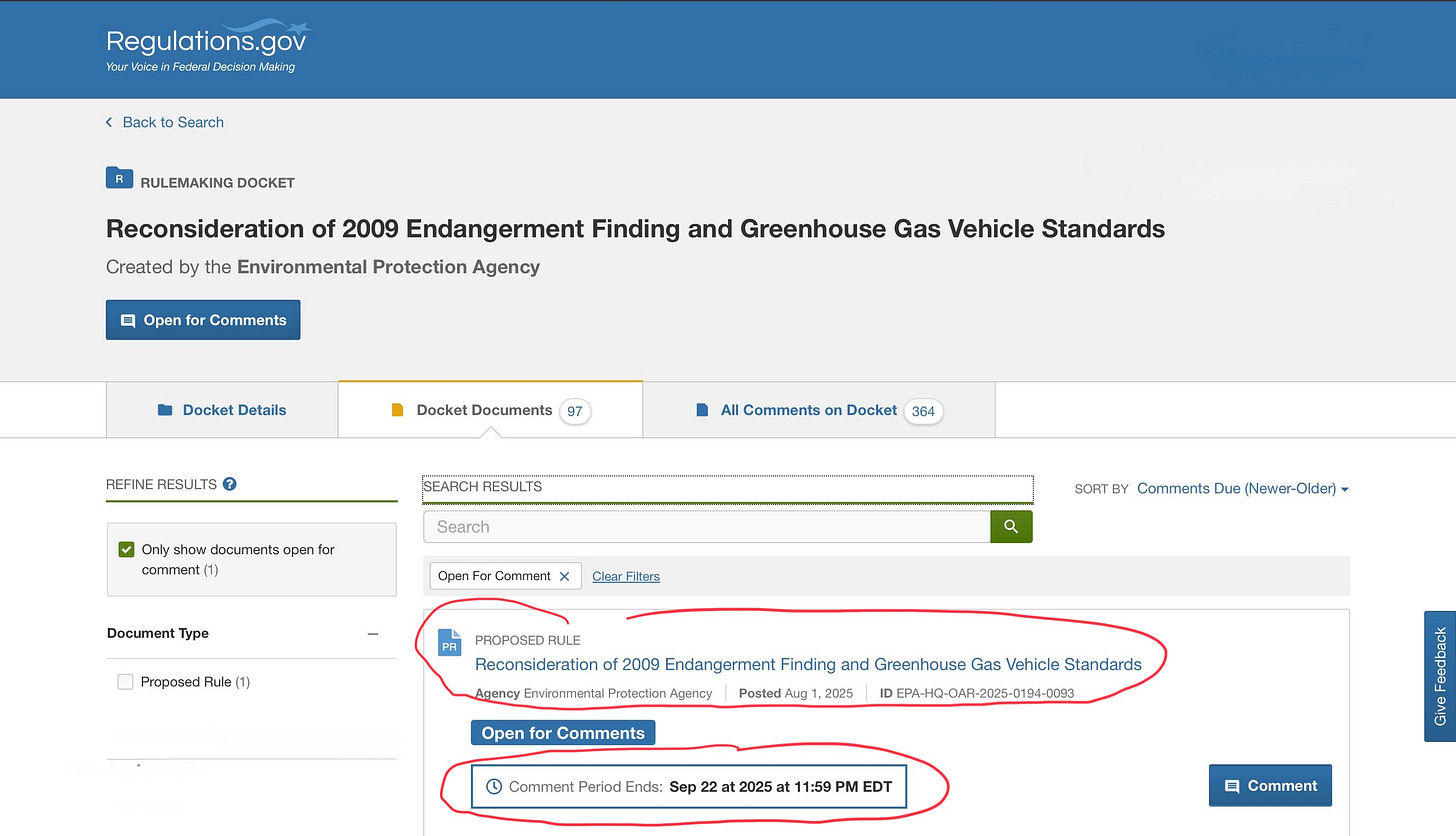Click the Docket Documents count badge 97
1456x836 pixels.
(575, 411)
